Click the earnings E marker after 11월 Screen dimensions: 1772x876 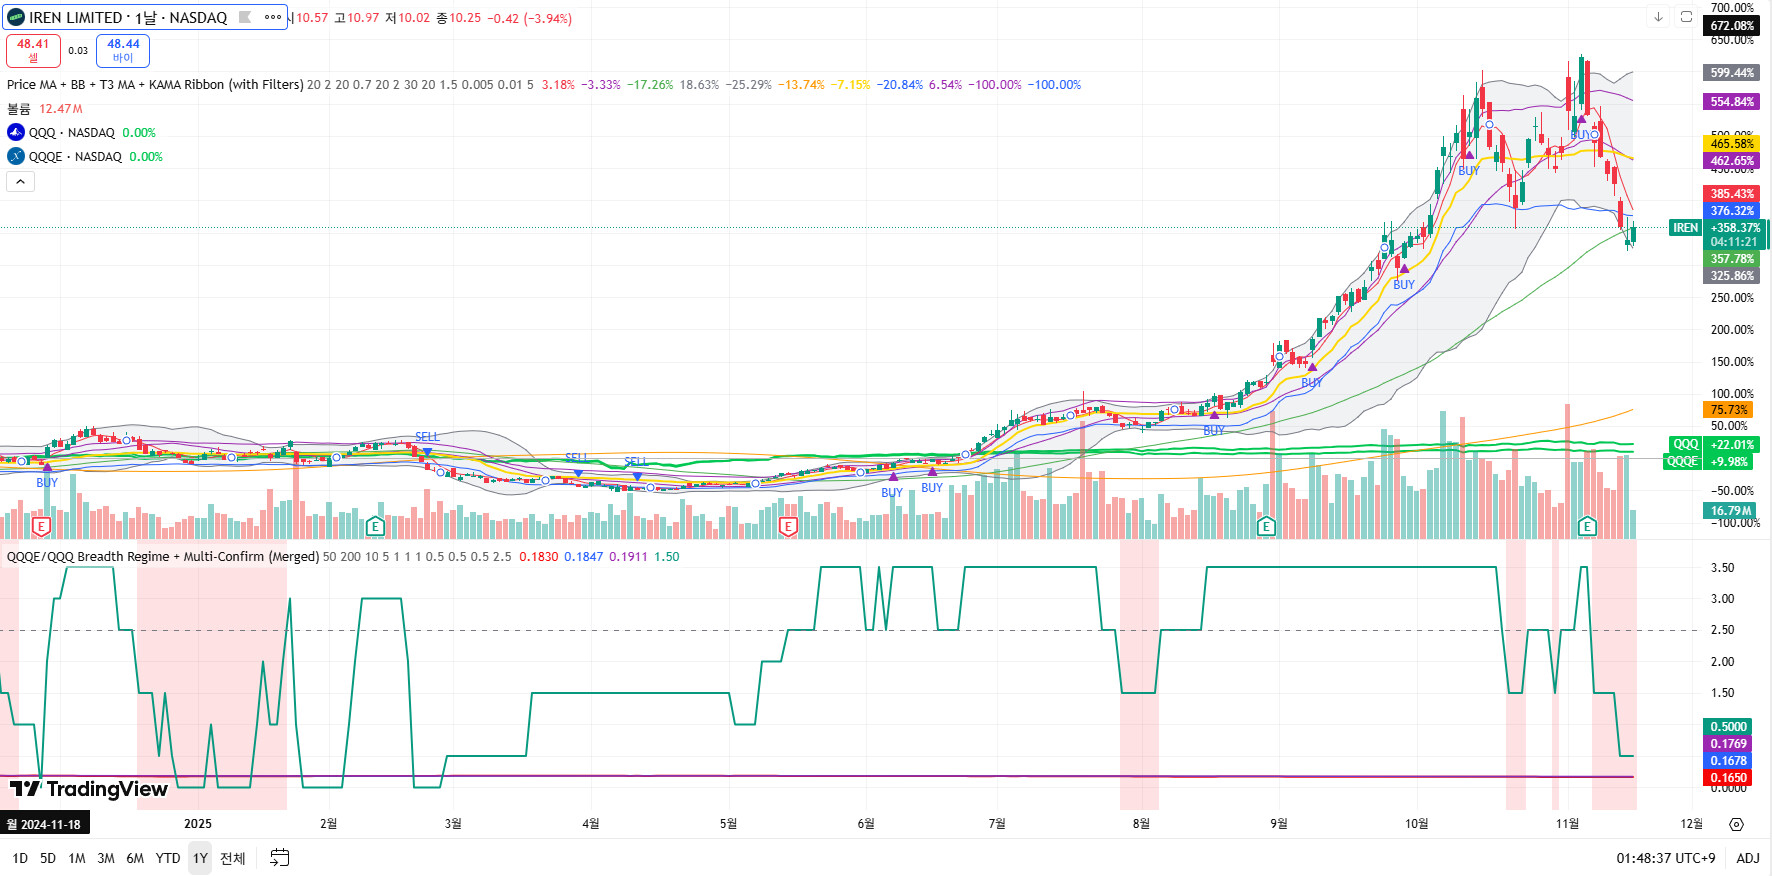pyautogui.click(x=1587, y=526)
